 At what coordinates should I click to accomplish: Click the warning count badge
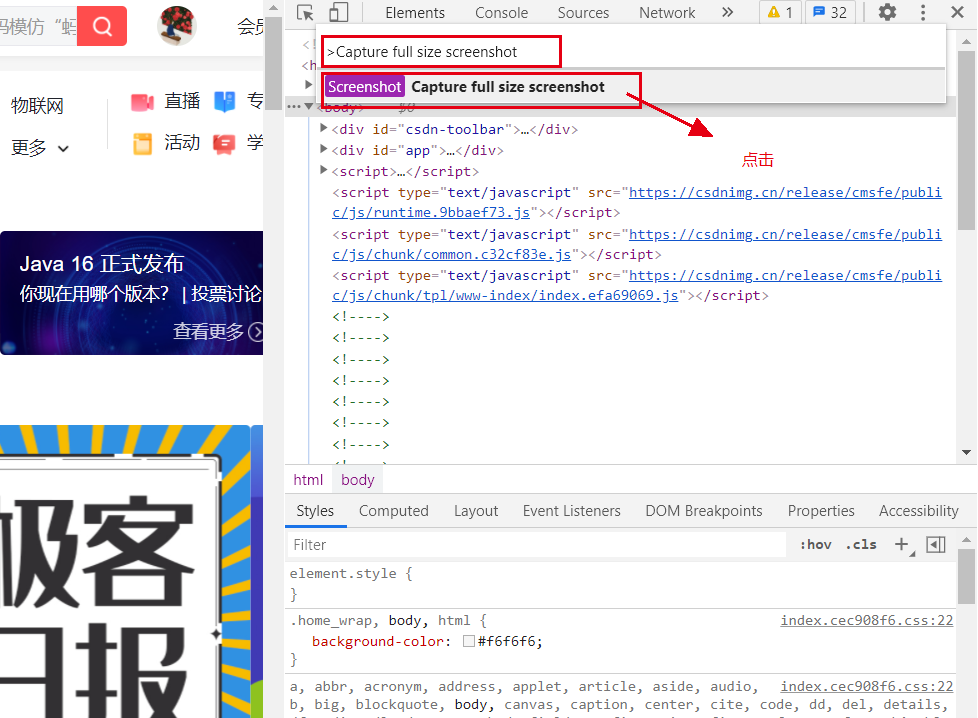tap(780, 12)
